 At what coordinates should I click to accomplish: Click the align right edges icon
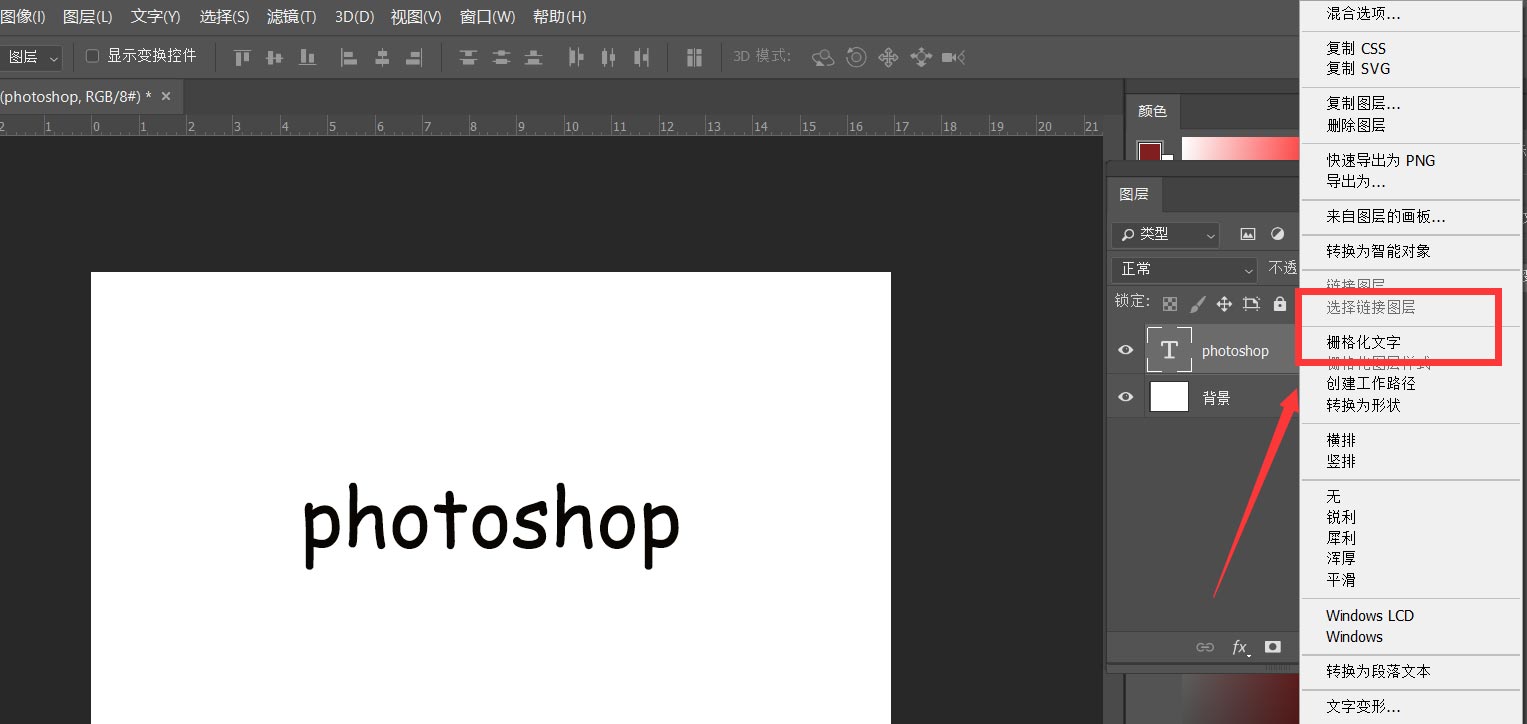point(414,58)
